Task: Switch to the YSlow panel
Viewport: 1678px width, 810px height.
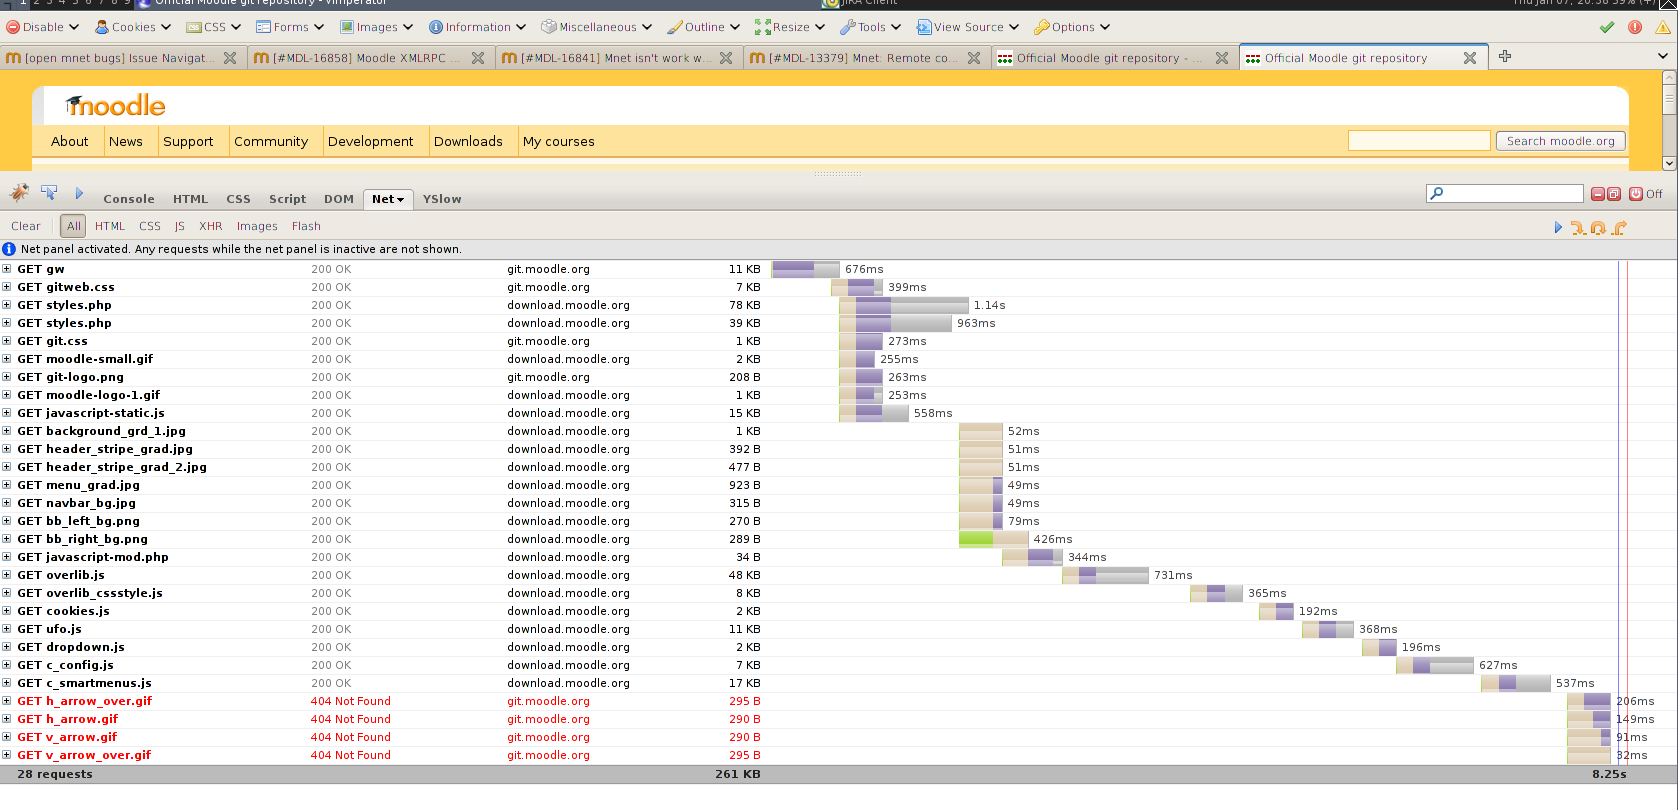Action: point(442,199)
